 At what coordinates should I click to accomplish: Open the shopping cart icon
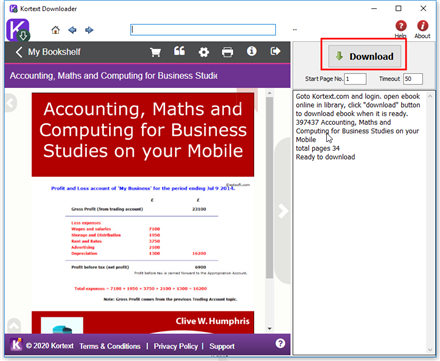(155, 52)
